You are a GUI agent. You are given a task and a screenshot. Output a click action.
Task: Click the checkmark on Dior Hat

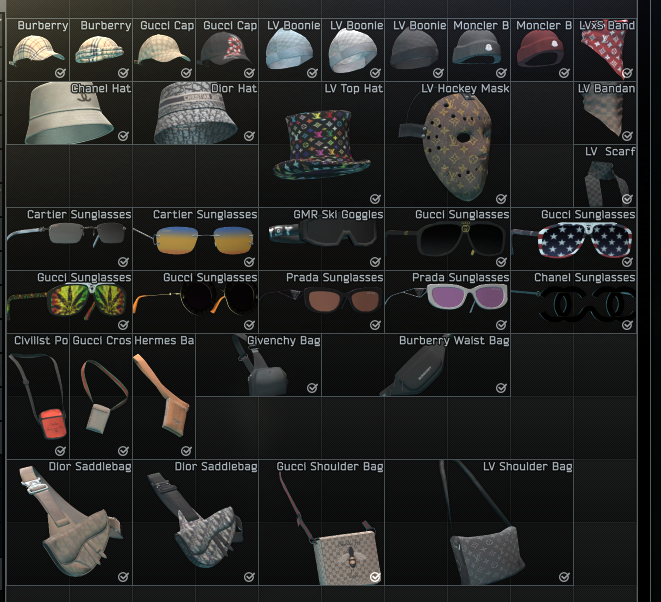pos(249,136)
